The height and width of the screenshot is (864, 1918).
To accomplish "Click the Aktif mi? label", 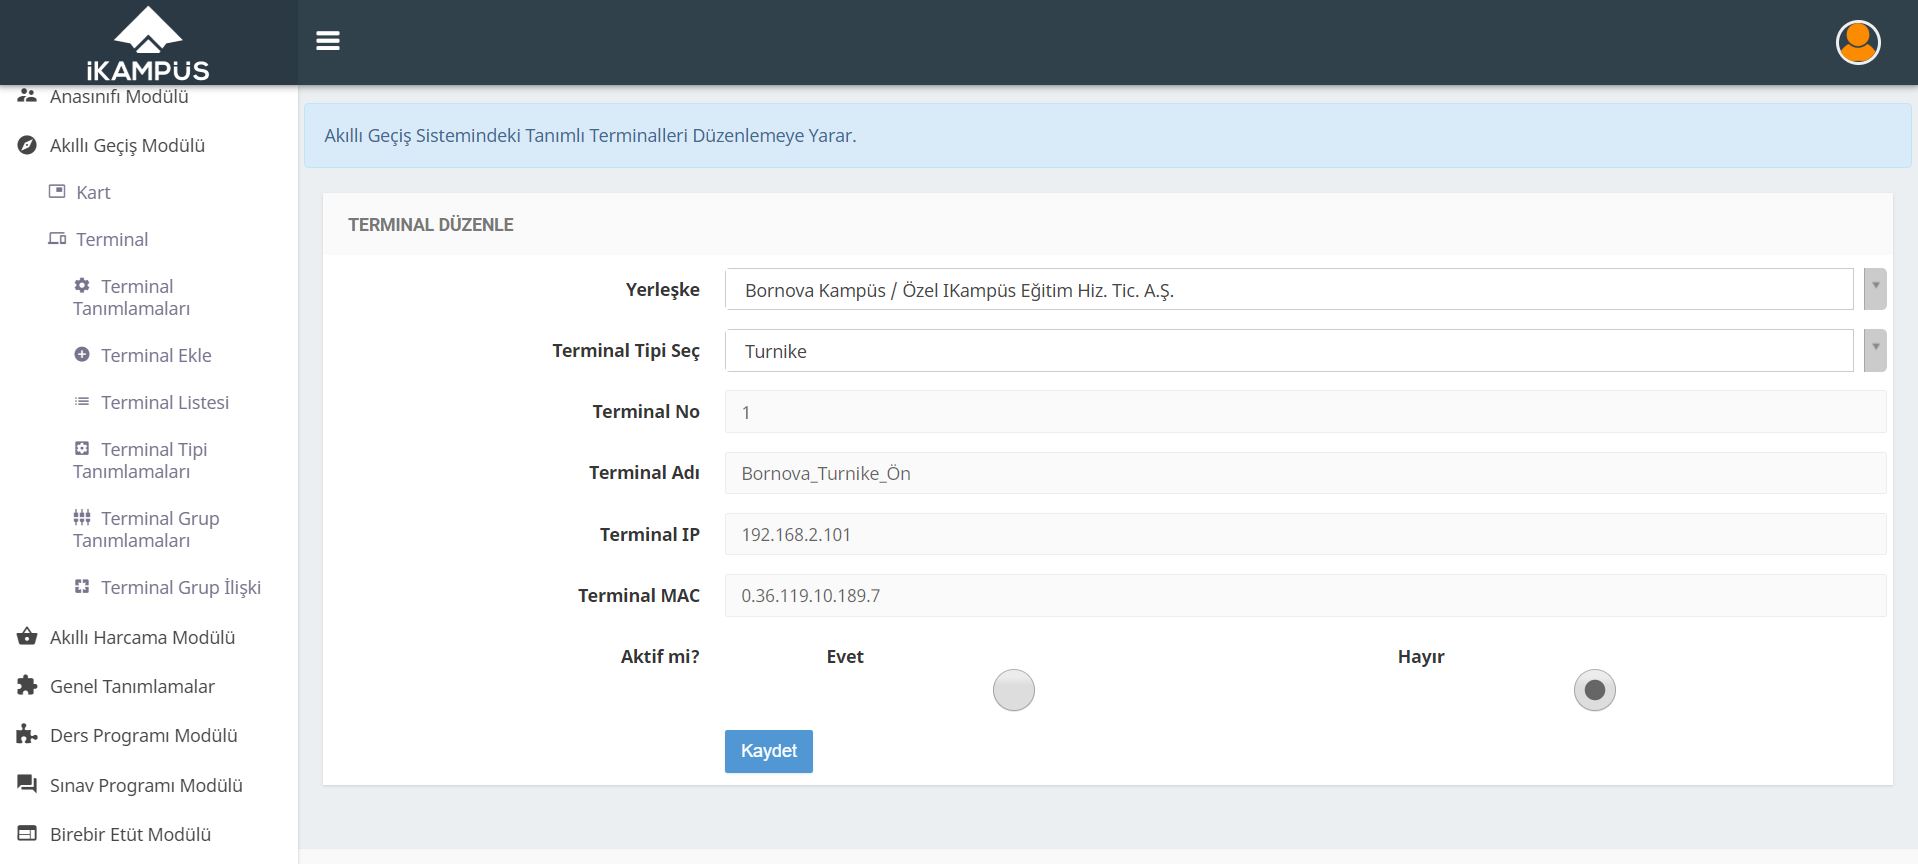I will tap(660, 656).
